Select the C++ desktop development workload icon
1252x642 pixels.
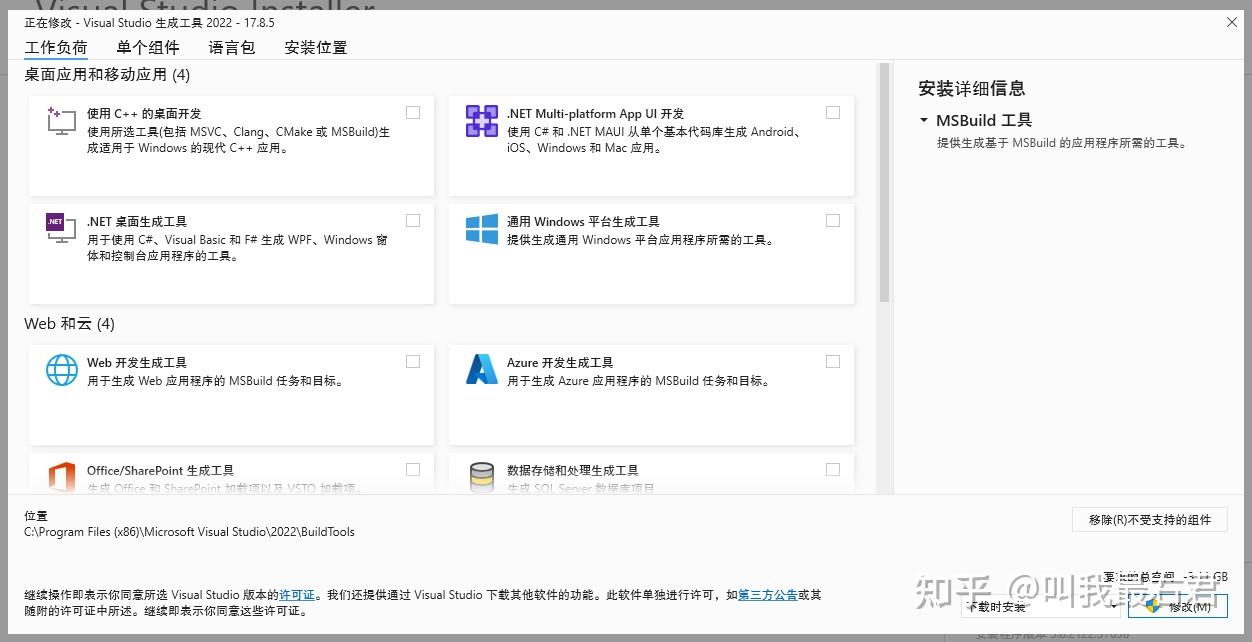click(x=61, y=120)
